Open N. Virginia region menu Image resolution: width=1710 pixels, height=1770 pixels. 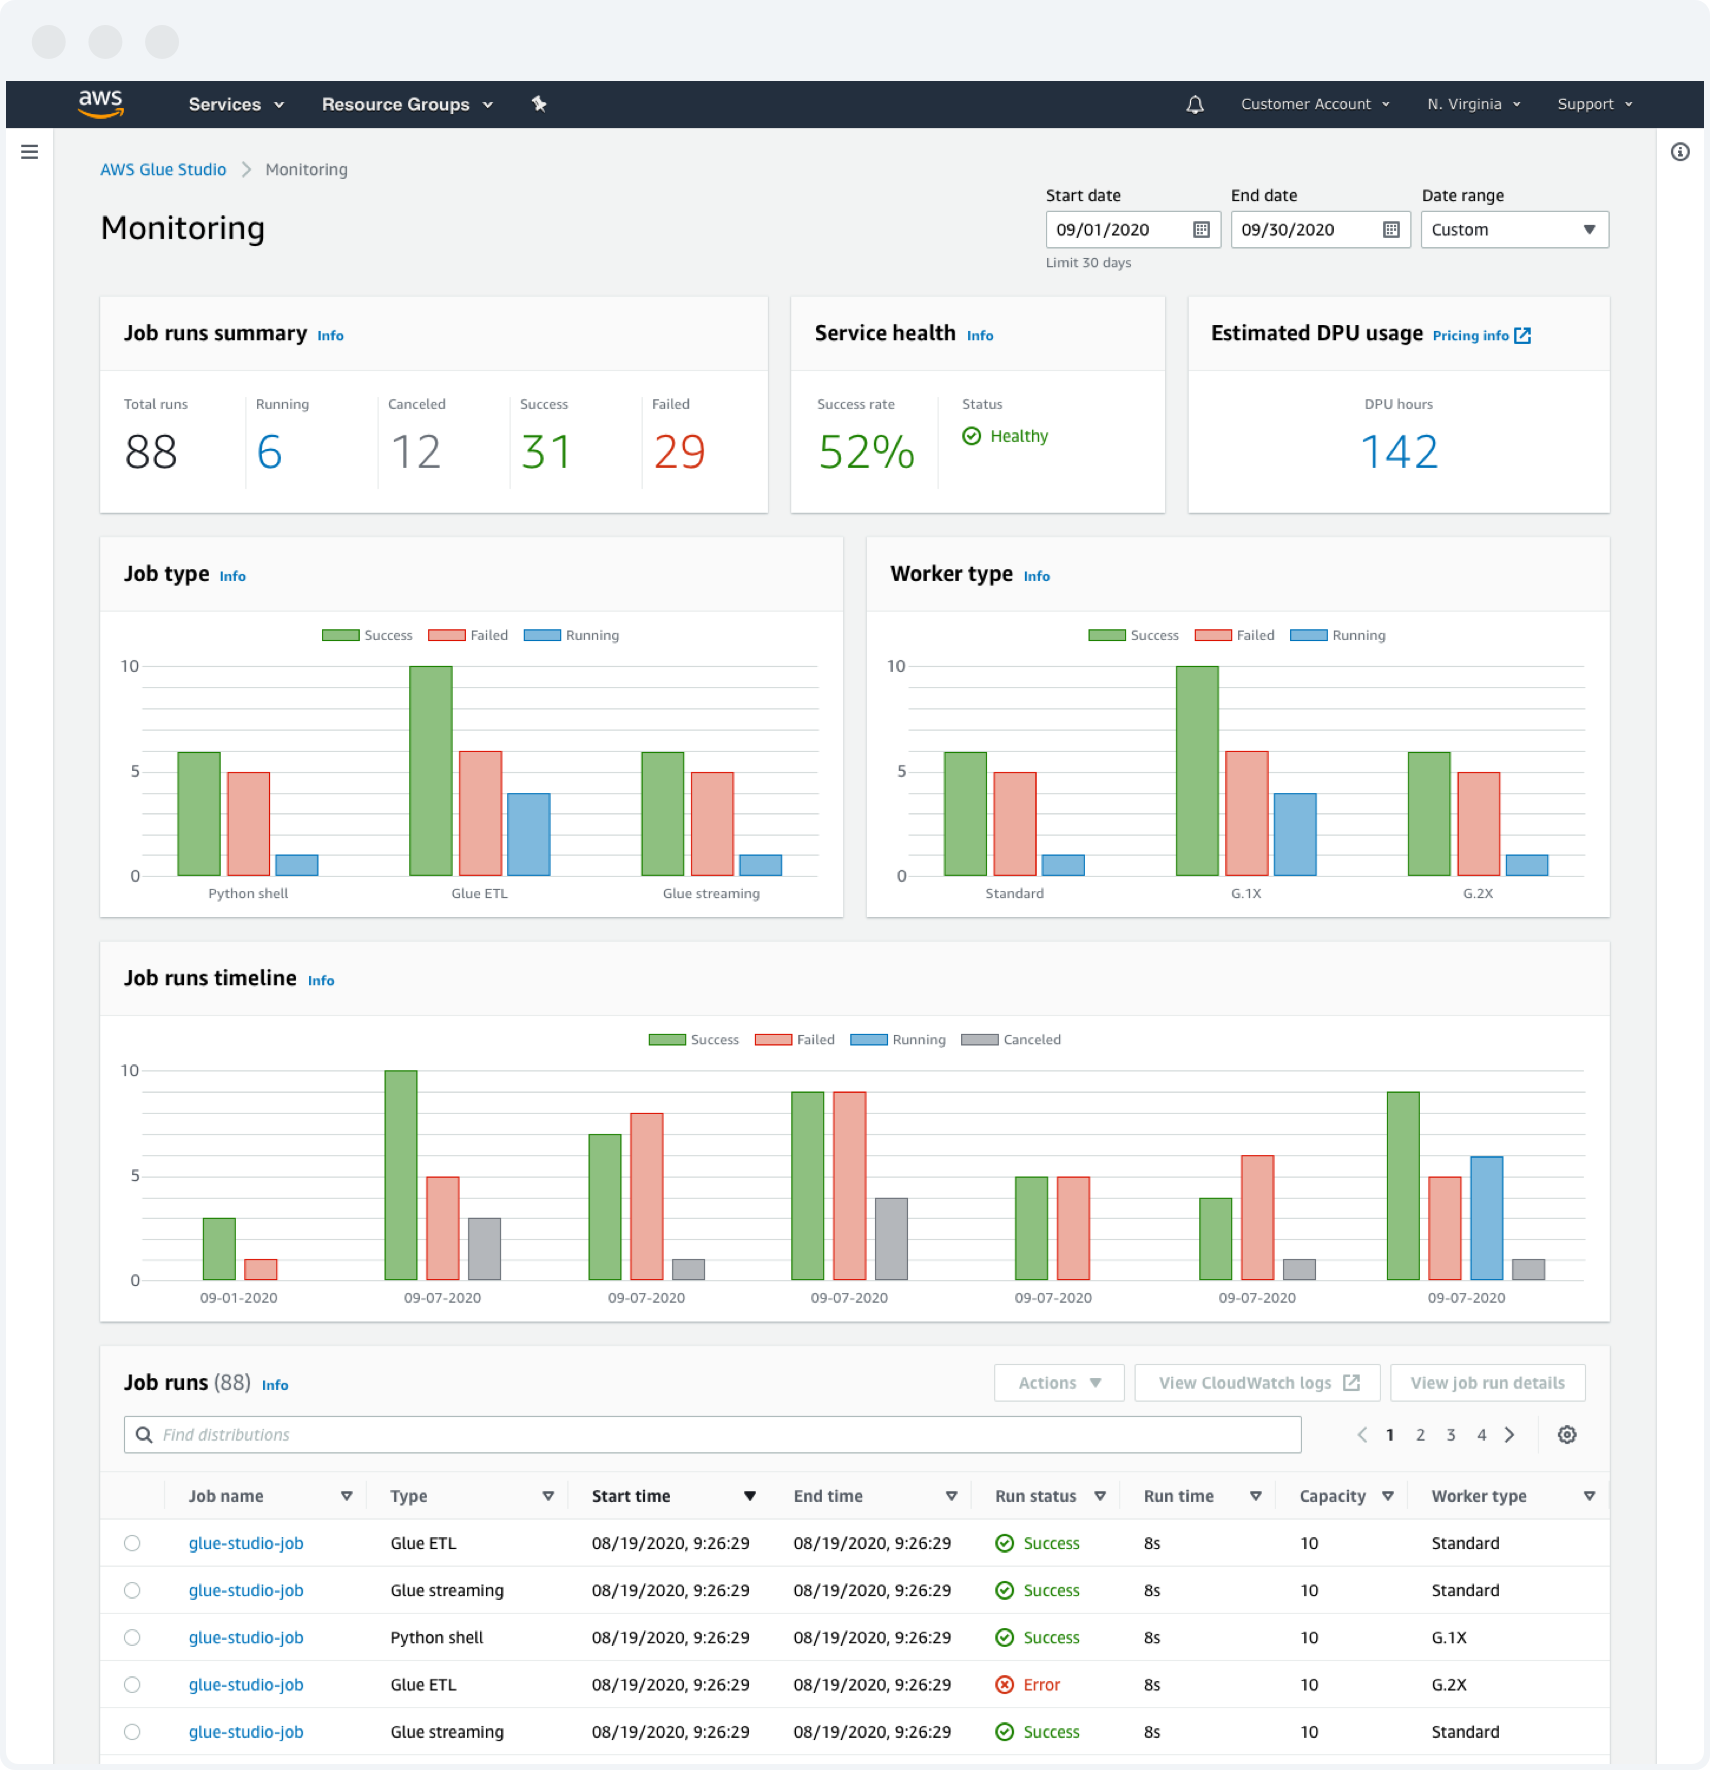pos(1473,104)
